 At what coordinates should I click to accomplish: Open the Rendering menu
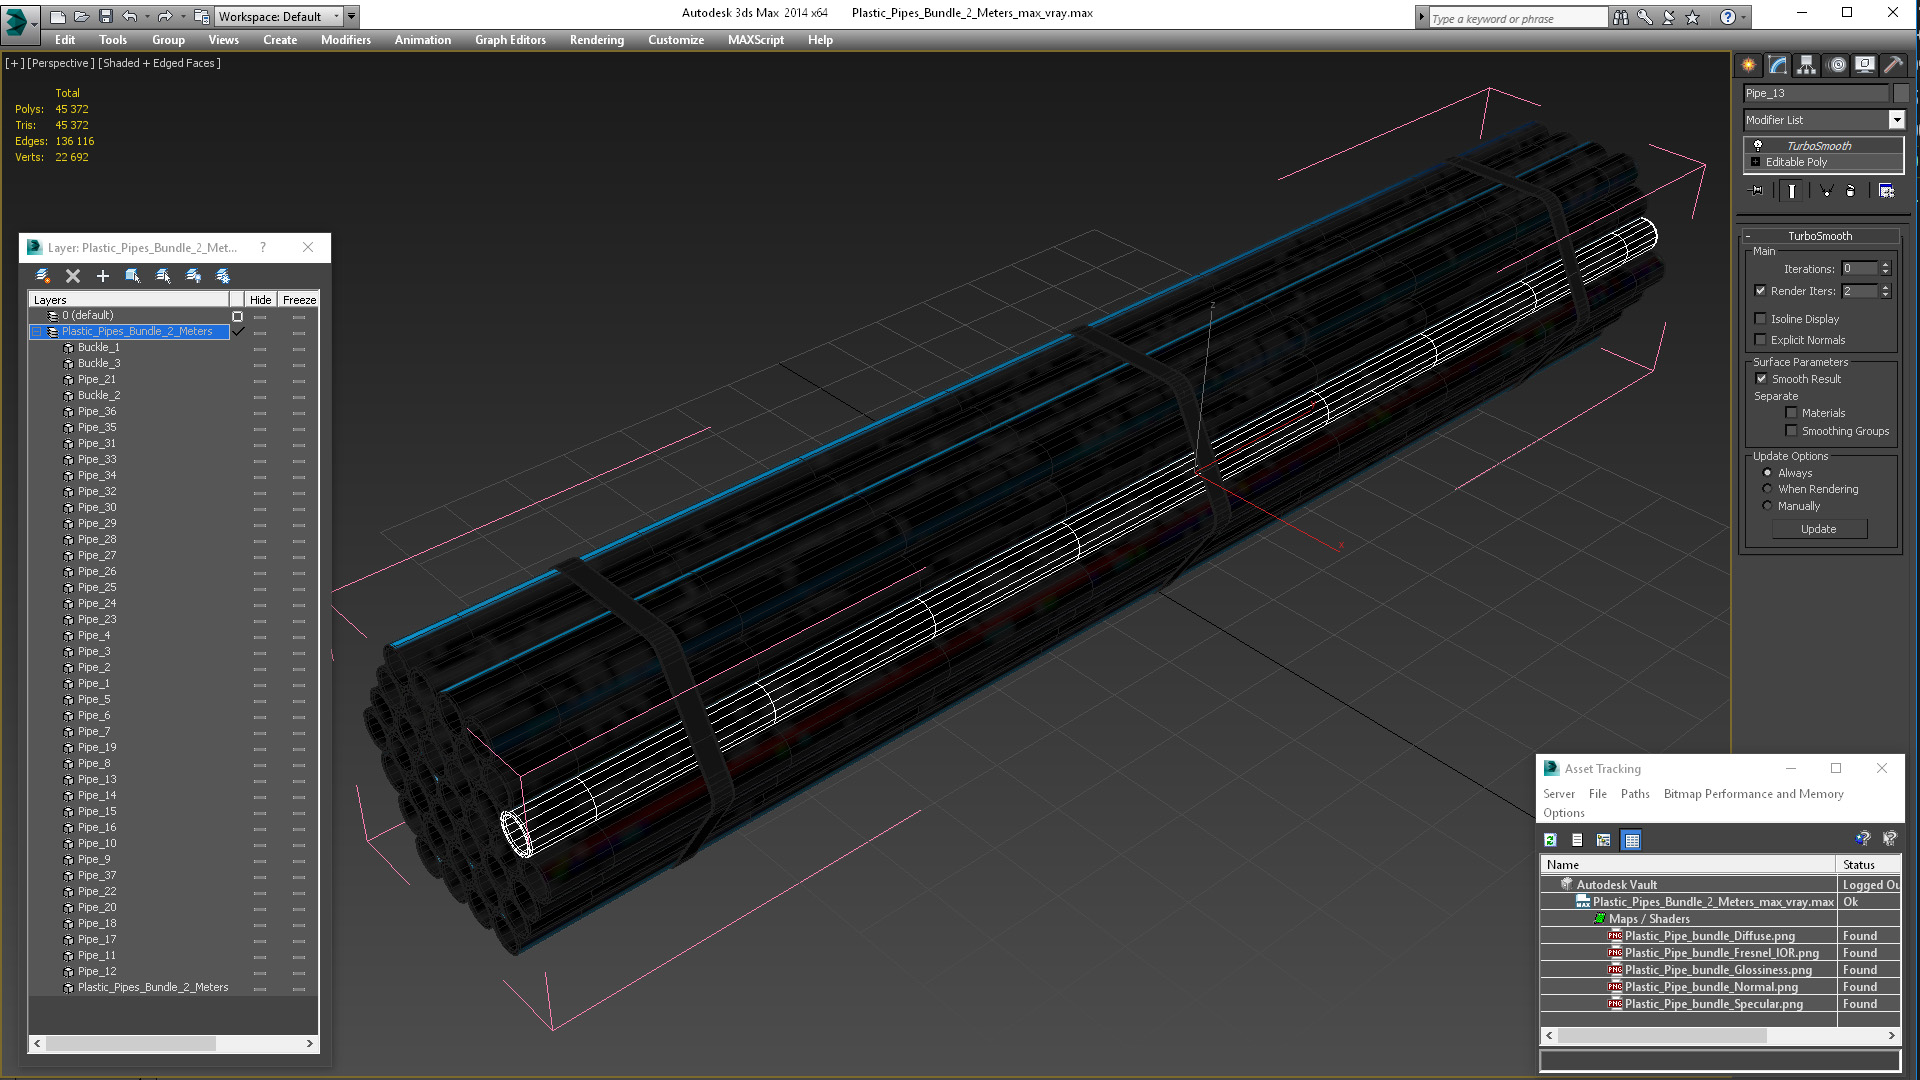[x=596, y=40]
